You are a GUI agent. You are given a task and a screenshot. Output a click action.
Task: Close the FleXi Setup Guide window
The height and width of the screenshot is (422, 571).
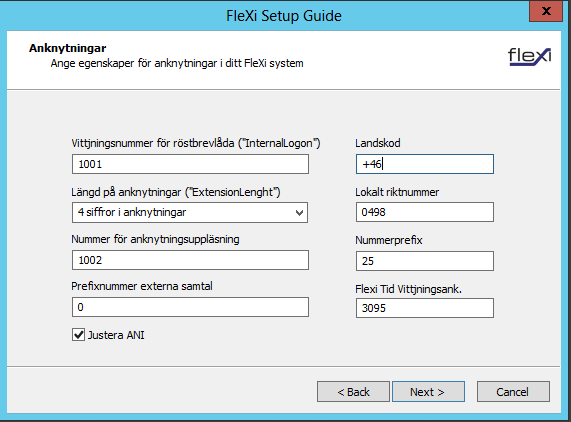click(x=546, y=11)
